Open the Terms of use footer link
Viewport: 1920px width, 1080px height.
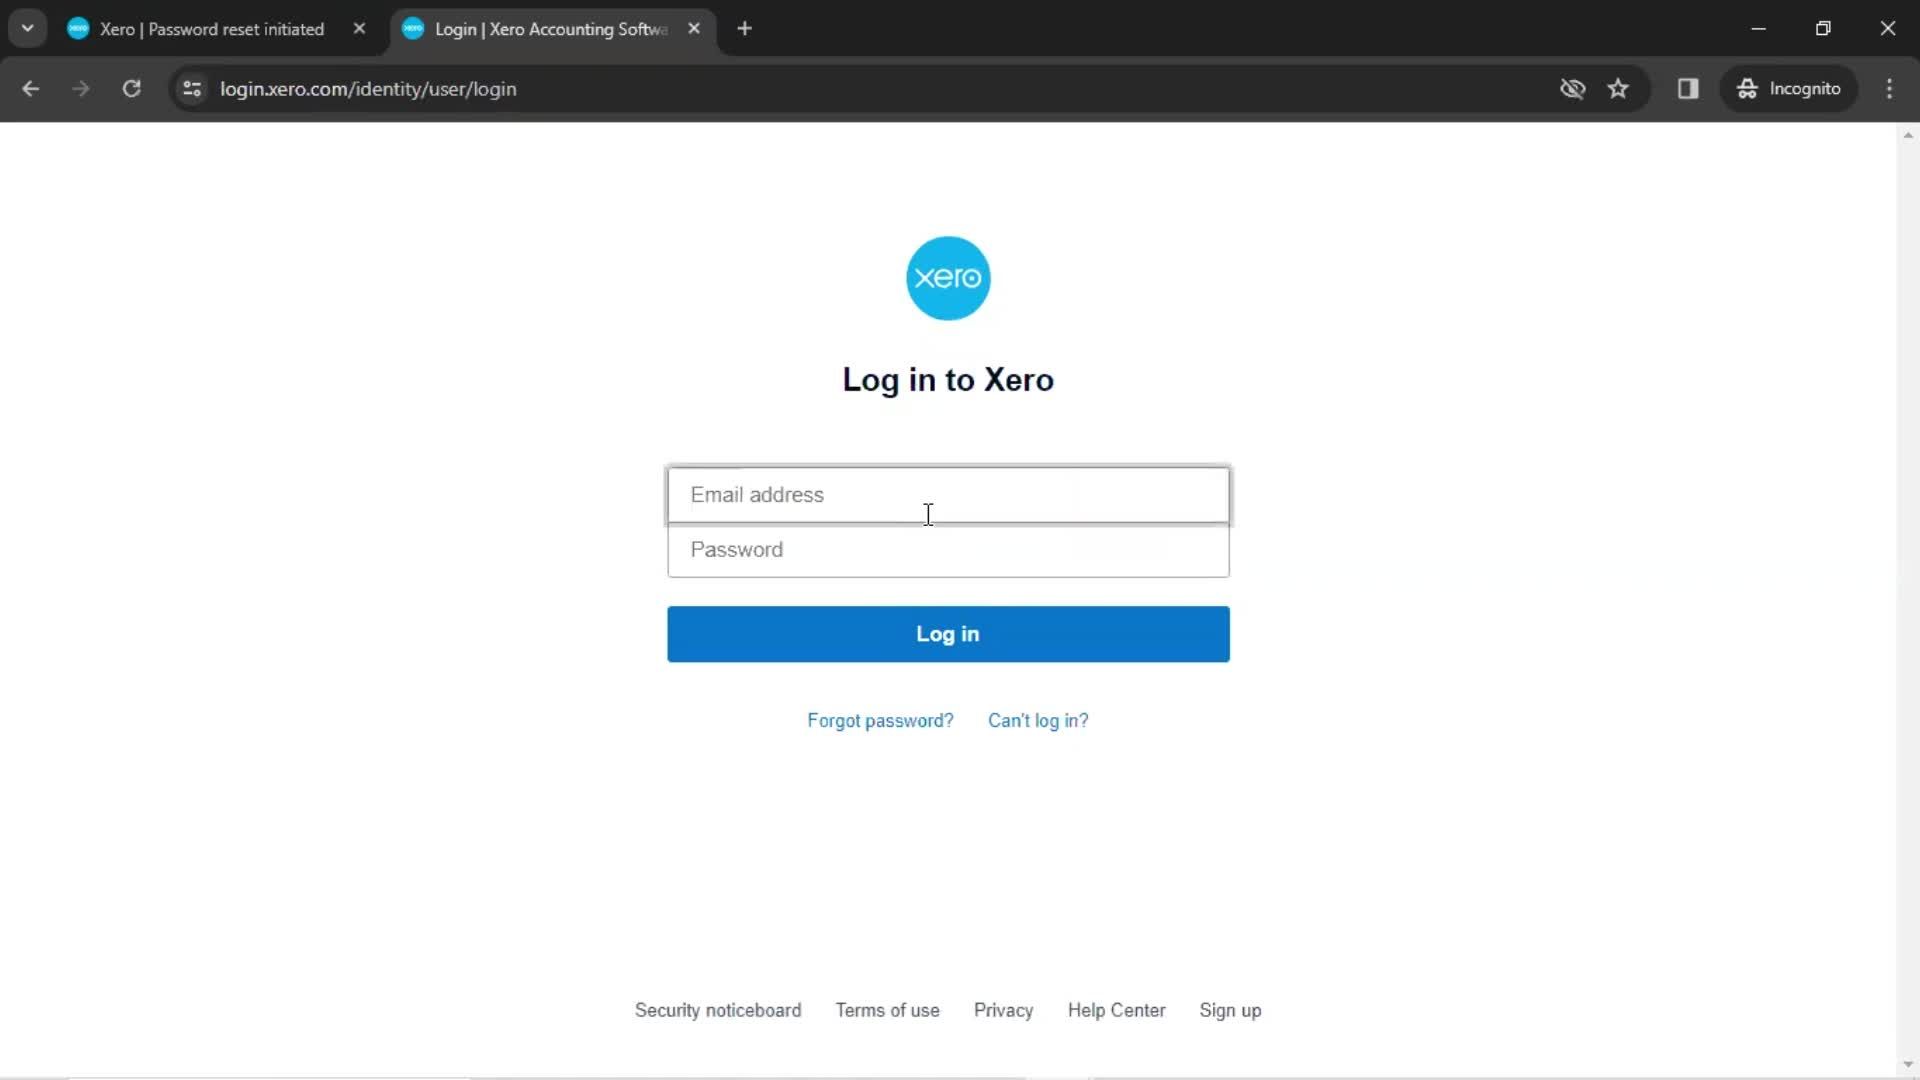[x=888, y=1010]
